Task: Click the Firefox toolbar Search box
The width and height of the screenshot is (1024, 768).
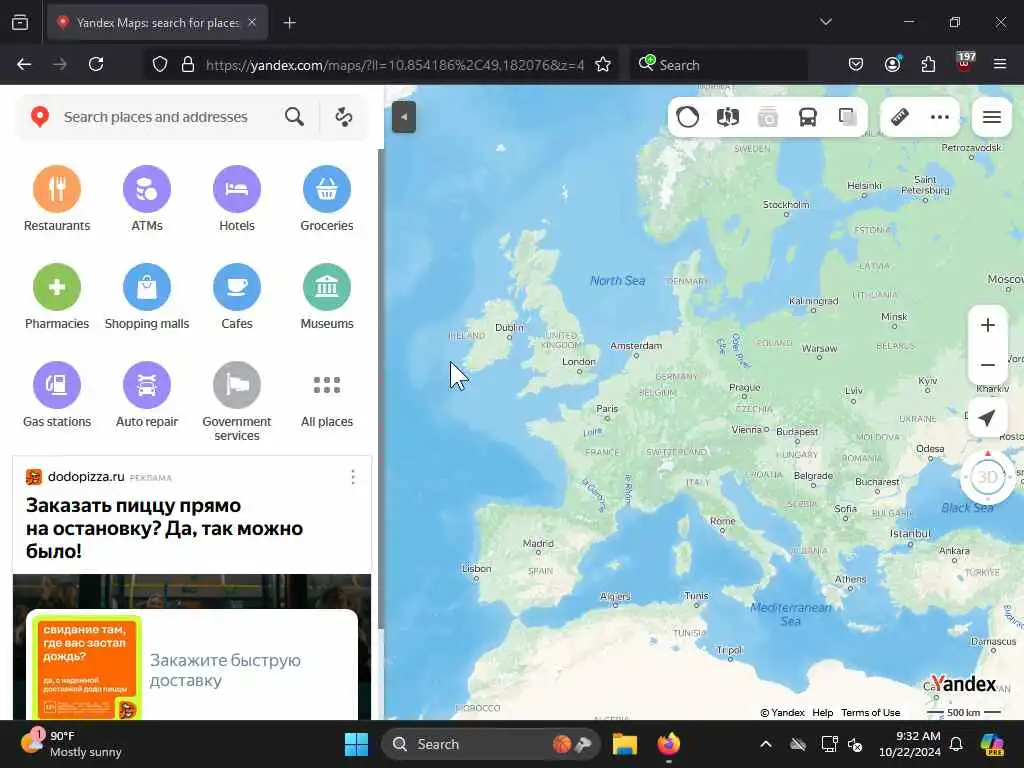Action: (x=718, y=65)
